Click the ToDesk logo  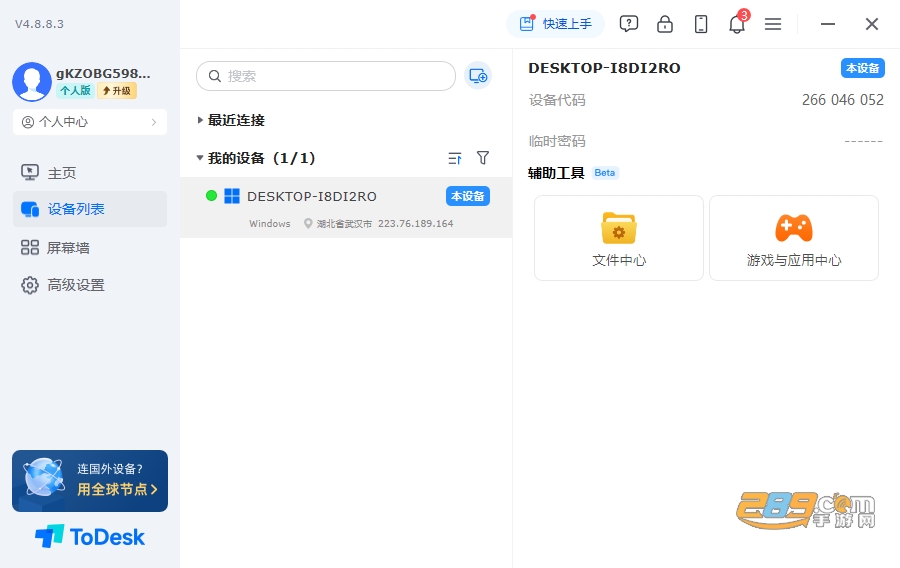(90, 536)
